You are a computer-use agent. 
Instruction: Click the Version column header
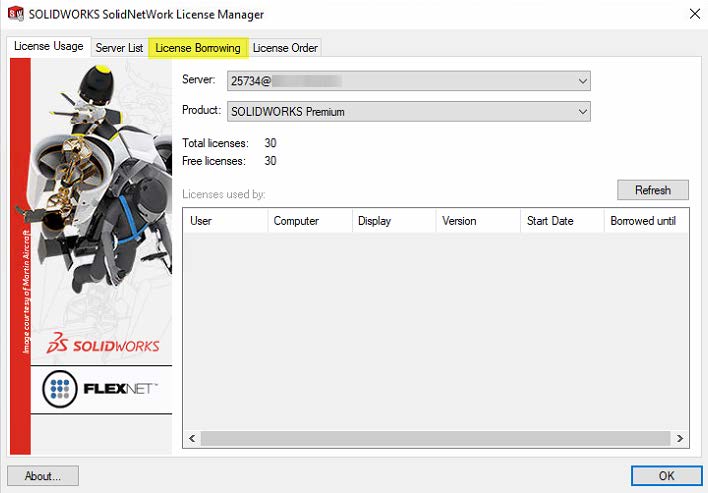tap(478, 221)
